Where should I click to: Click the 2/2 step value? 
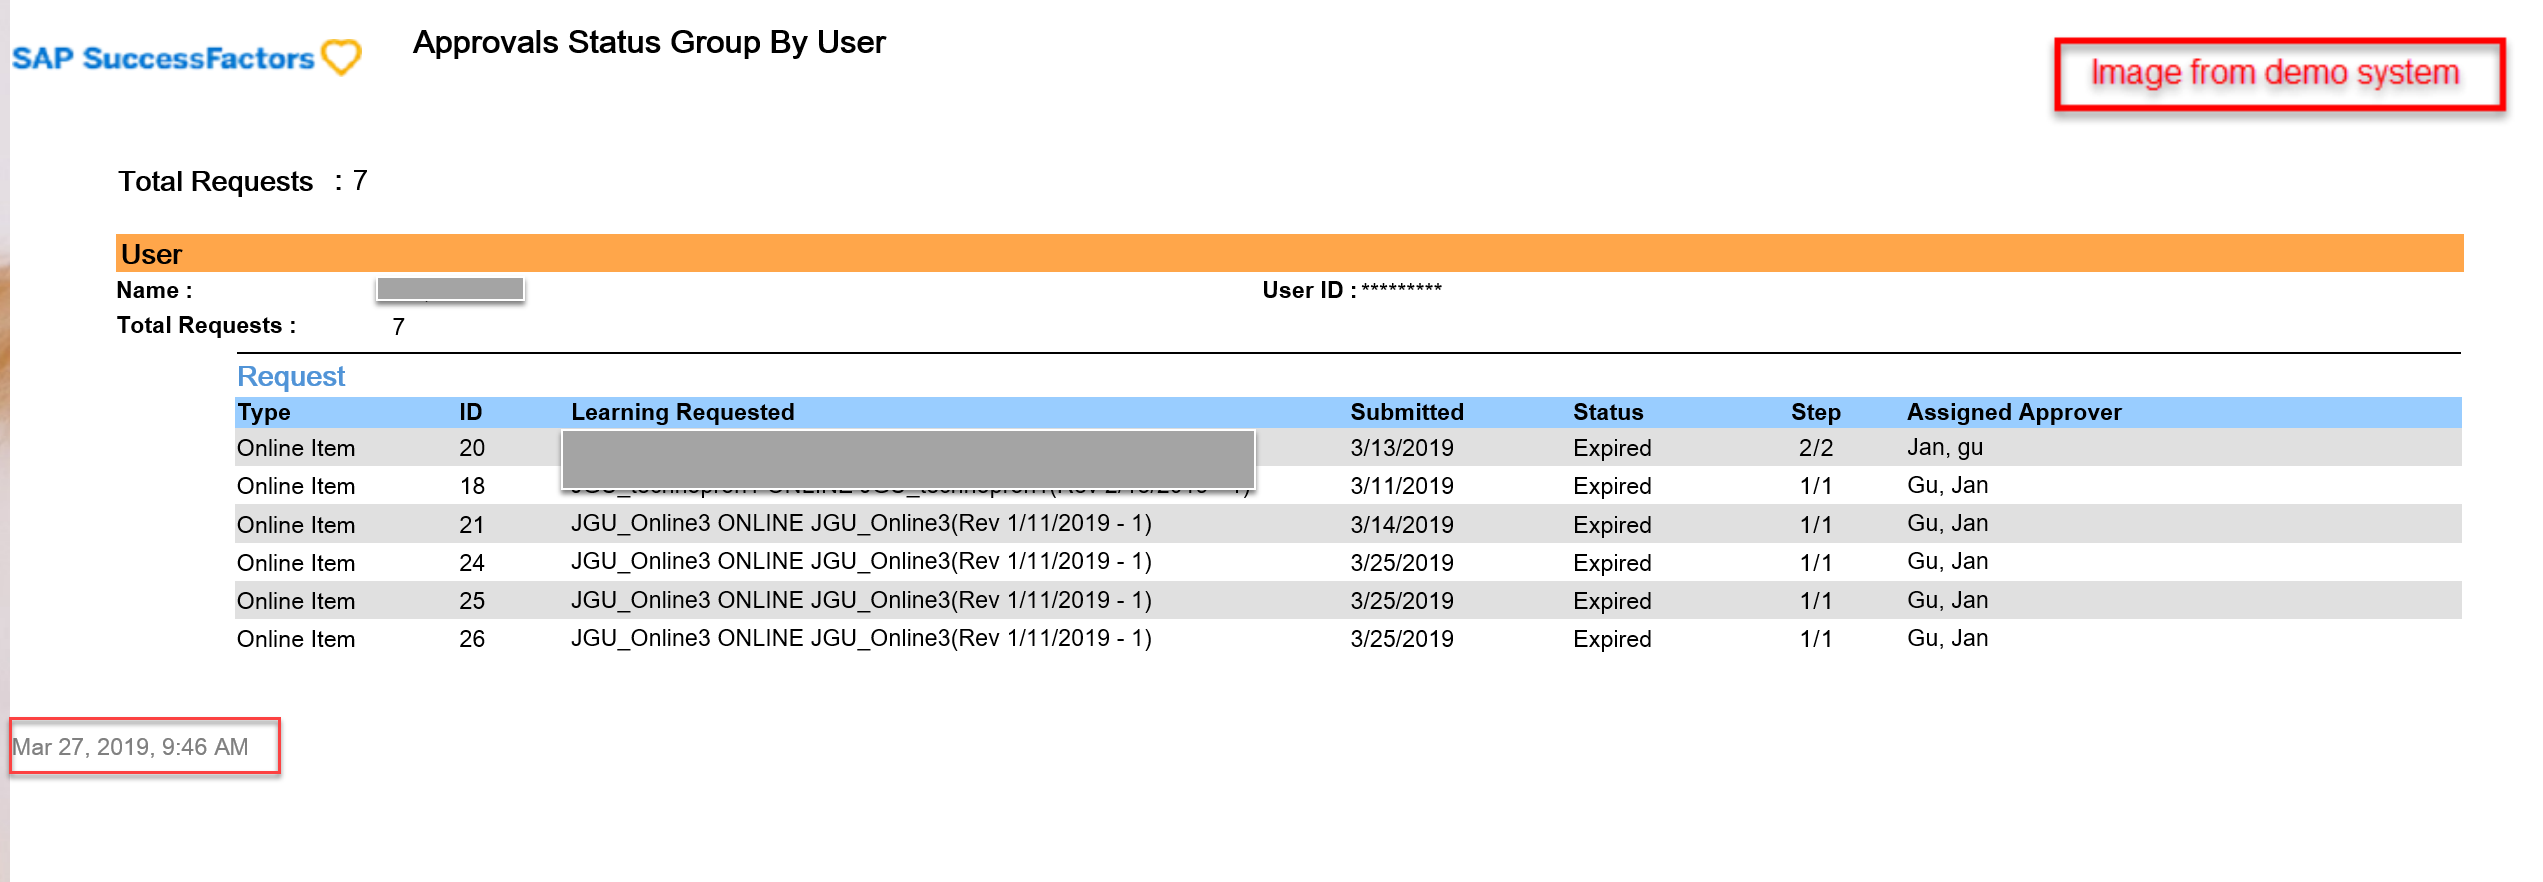tap(1816, 448)
